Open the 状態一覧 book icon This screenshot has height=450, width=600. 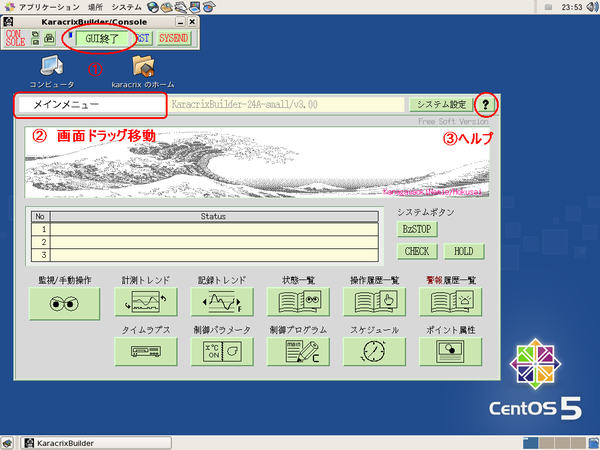pyautogui.click(x=298, y=302)
